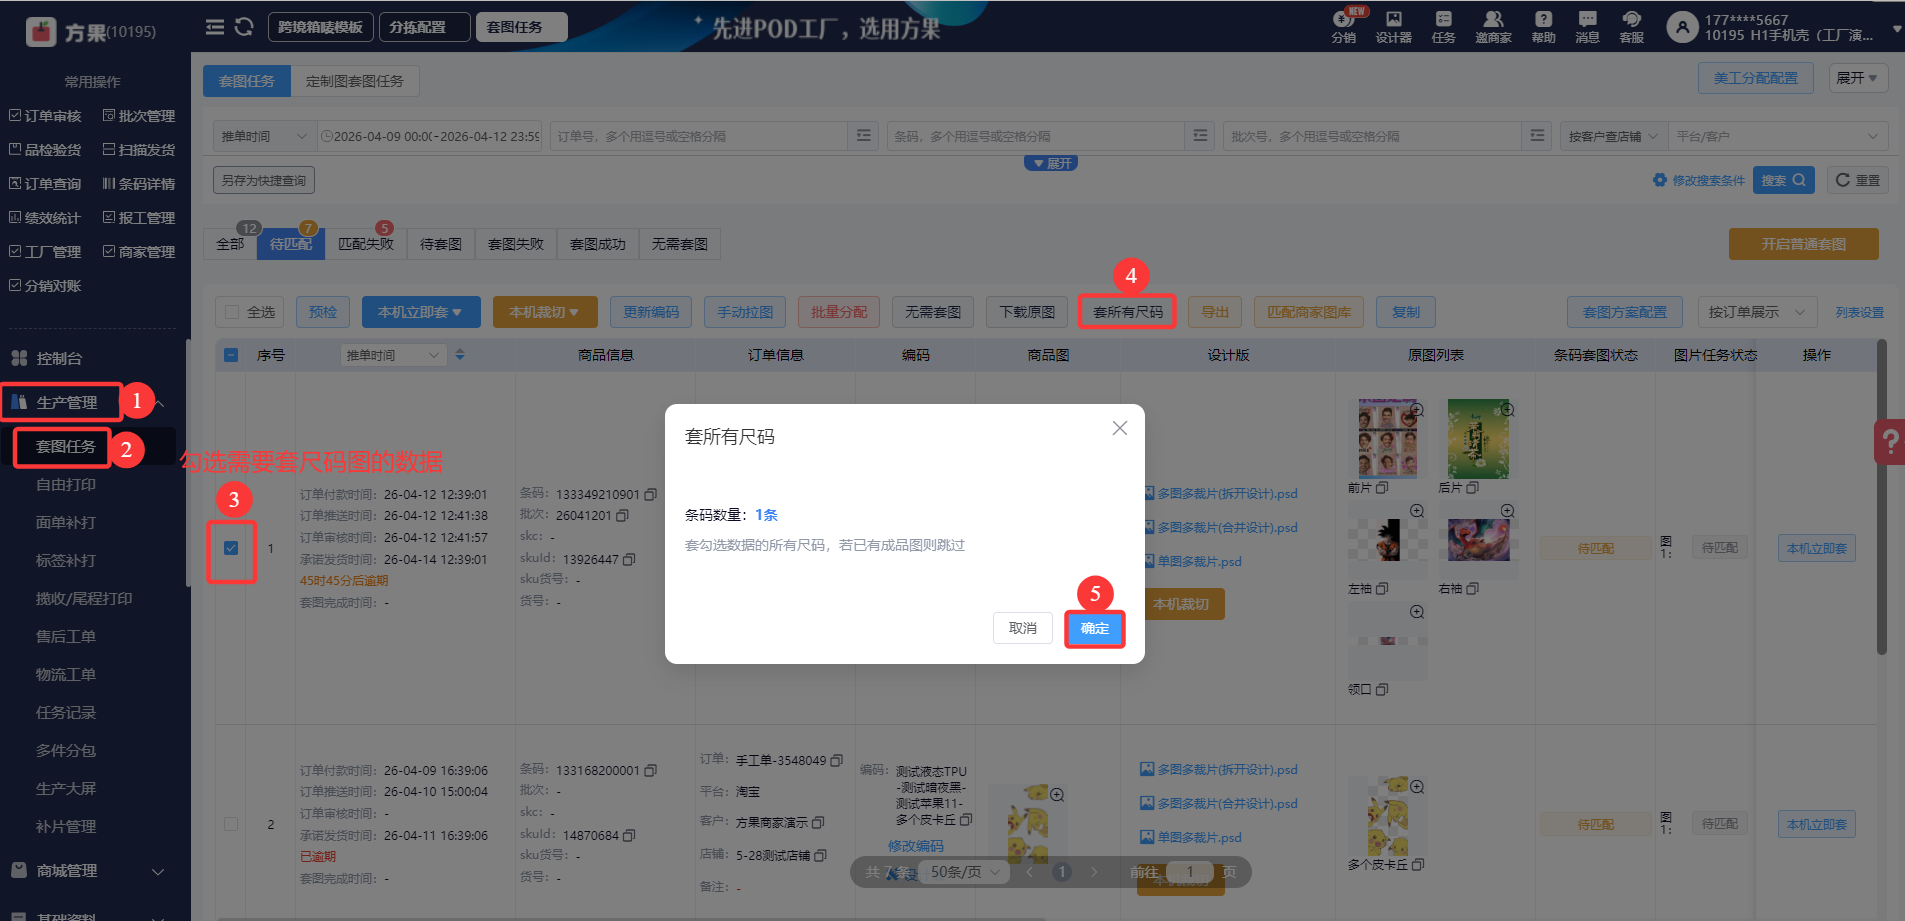
Task: Open 客服 support from the top navigation
Action: [x=1630, y=27]
